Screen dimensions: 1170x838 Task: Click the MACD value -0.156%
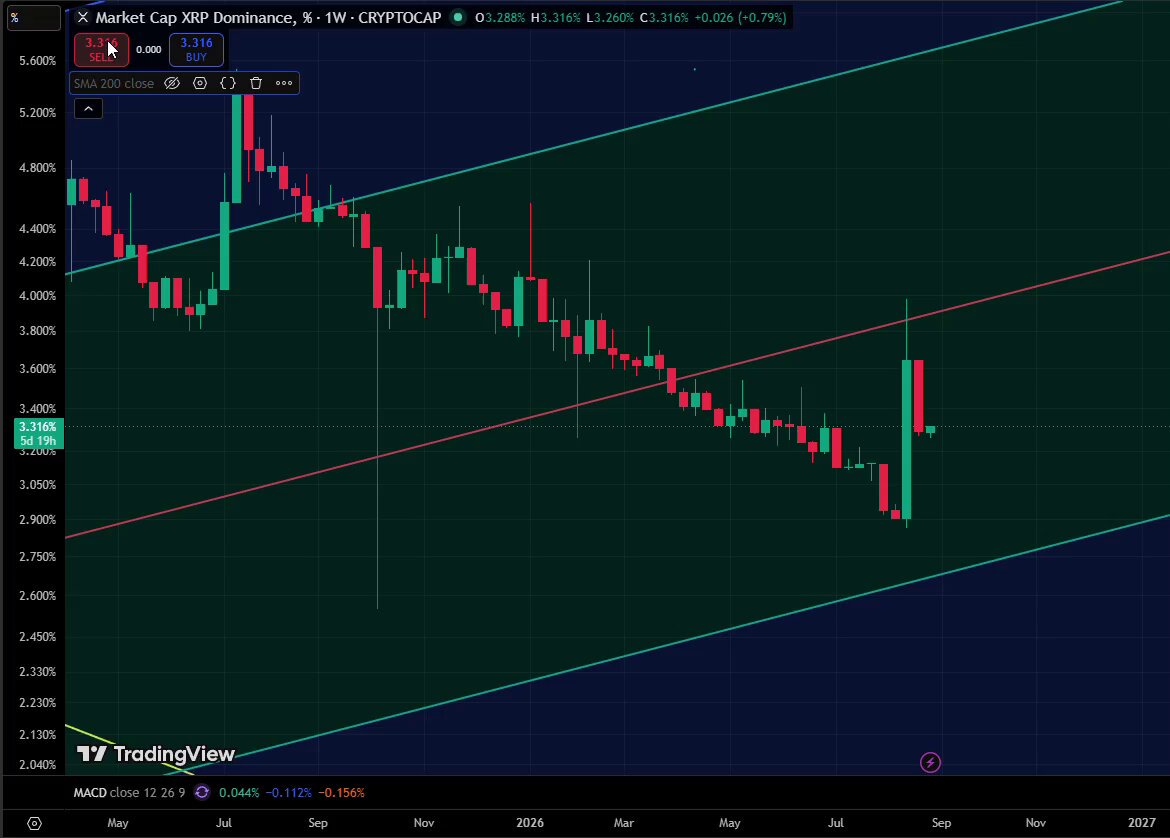[x=341, y=792]
